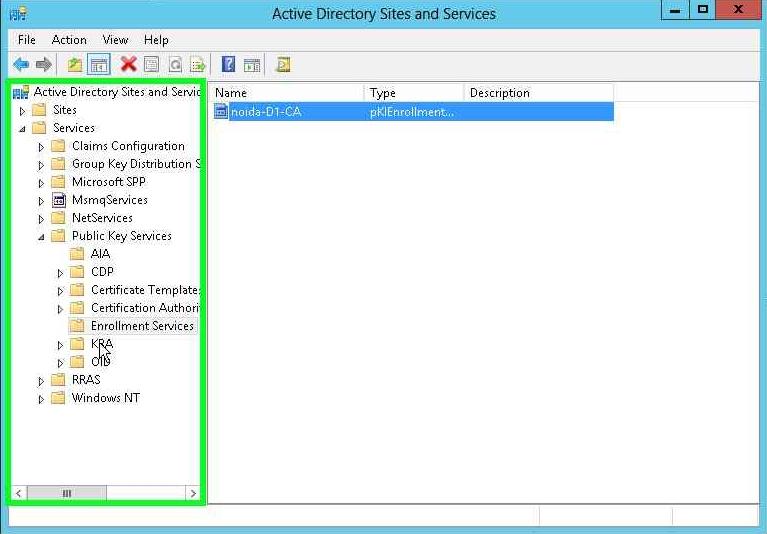767x534 pixels.
Task: Click the Back arrow toolbar icon
Action: click(x=21, y=64)
